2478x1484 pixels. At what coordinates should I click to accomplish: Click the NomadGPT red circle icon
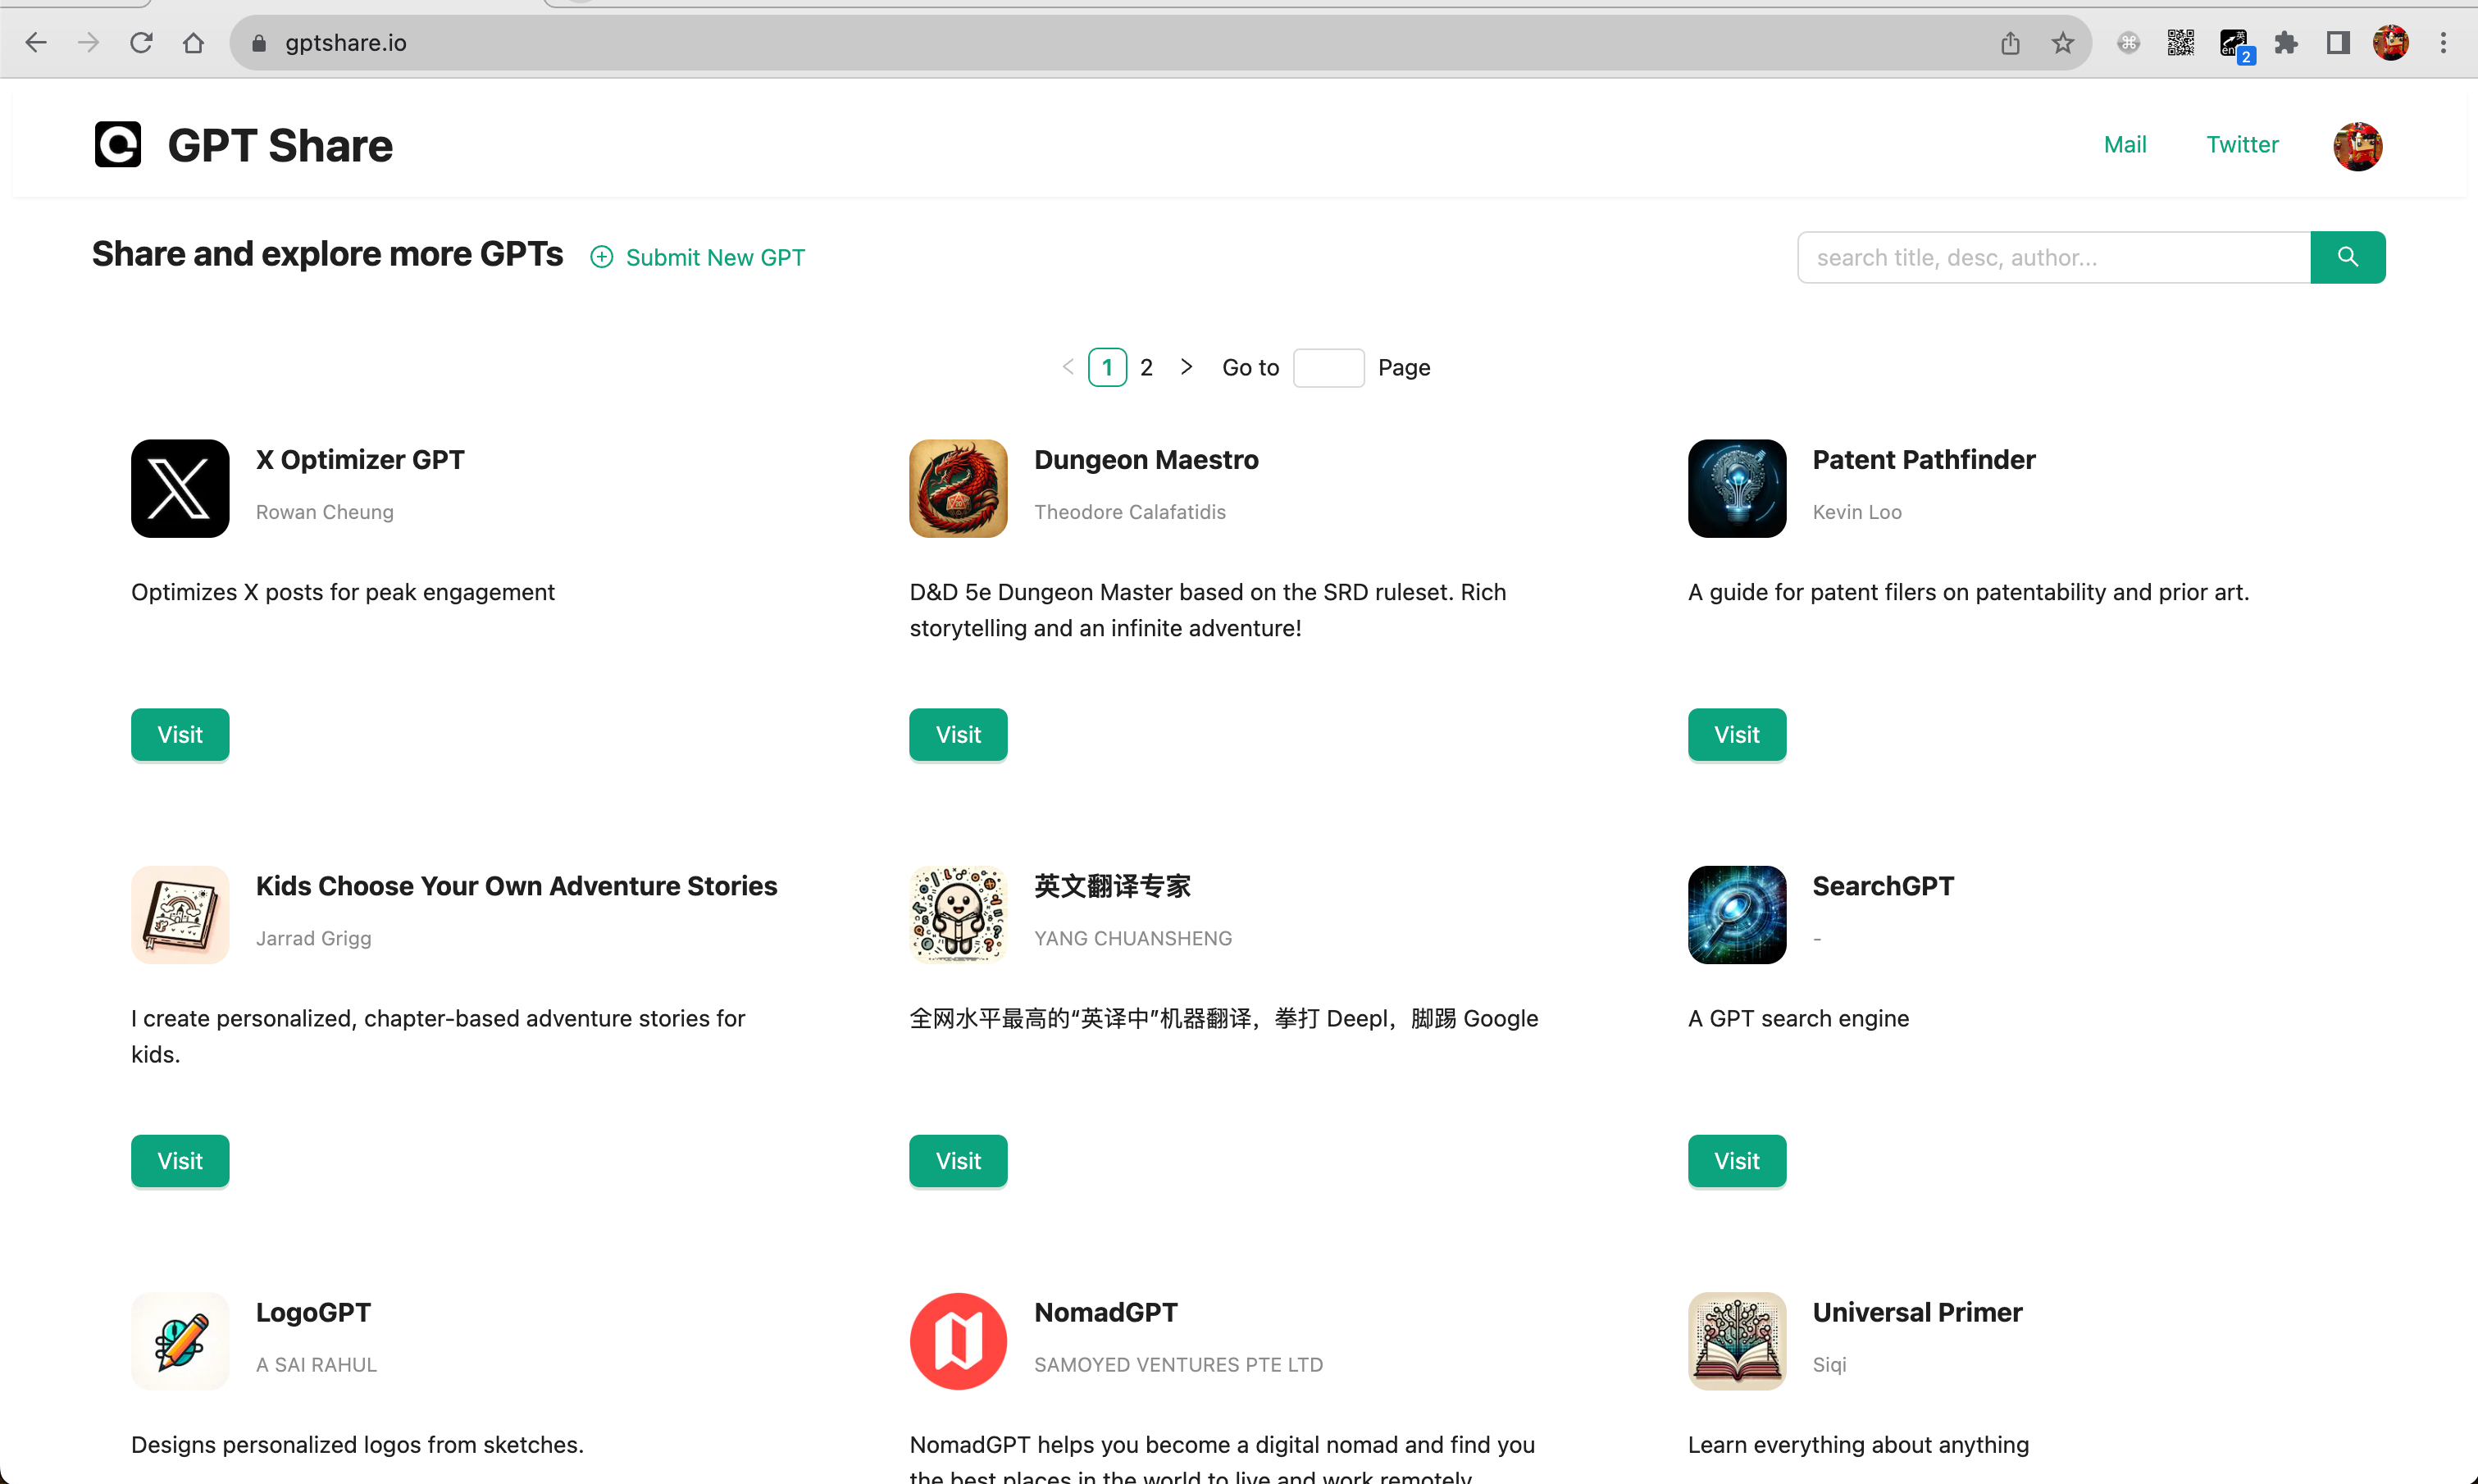pyautogui.click(x=957, y=1340)
